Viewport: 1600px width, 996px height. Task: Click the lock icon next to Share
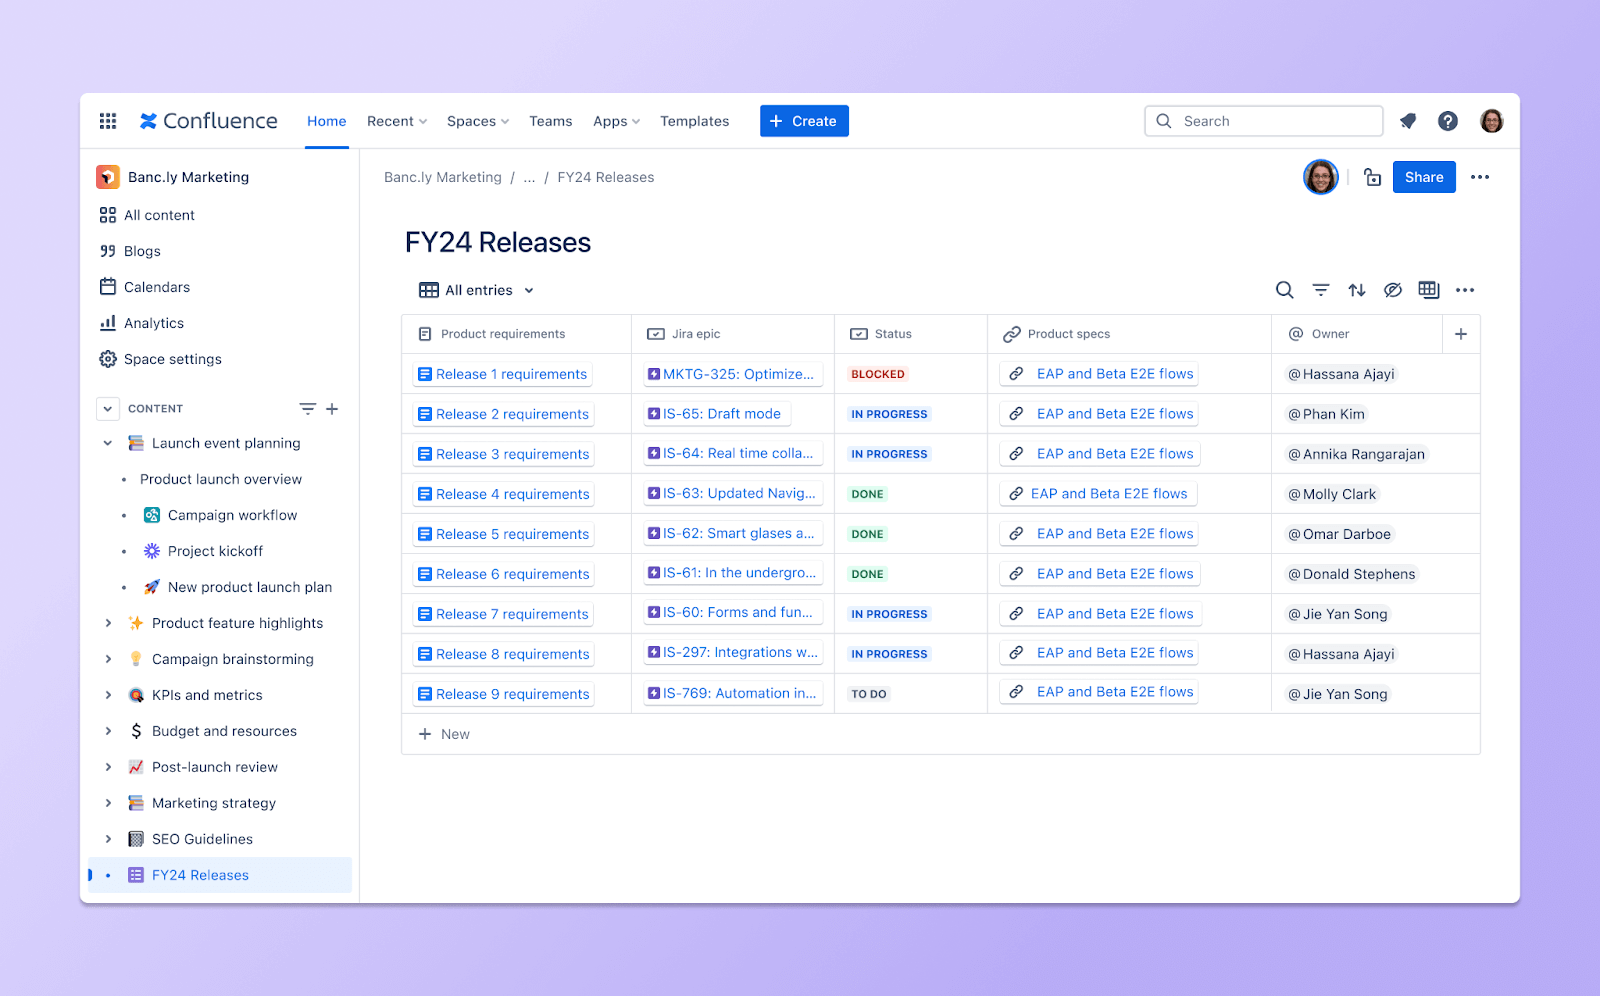(1372, 176)
